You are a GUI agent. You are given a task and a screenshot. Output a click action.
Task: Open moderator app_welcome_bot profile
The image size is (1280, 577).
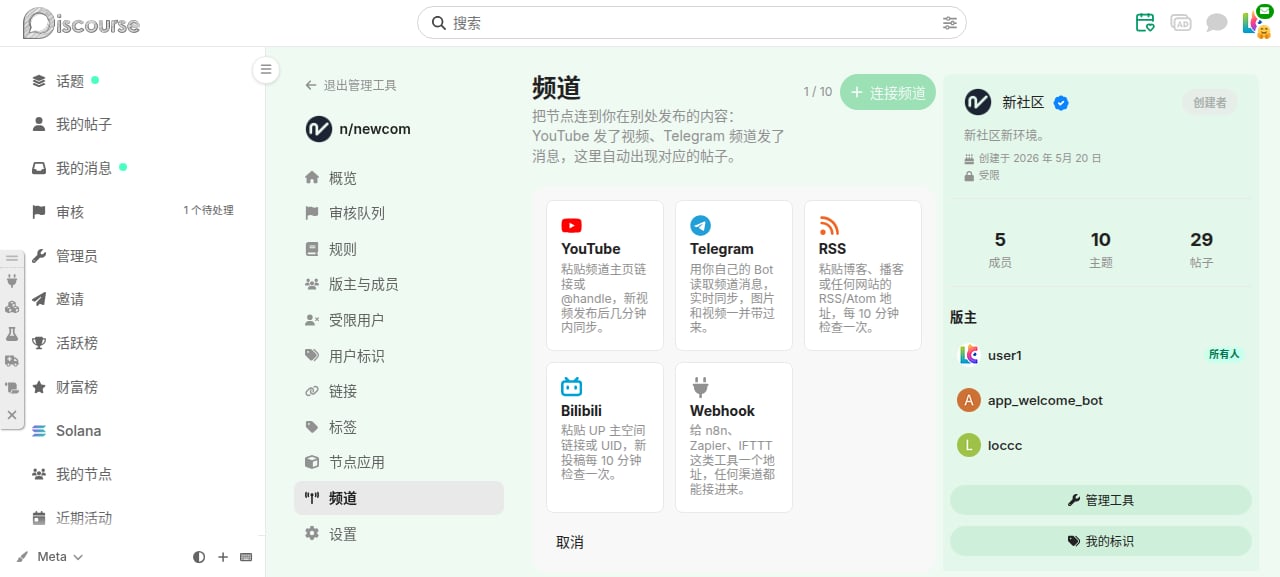pos(1045,400)
